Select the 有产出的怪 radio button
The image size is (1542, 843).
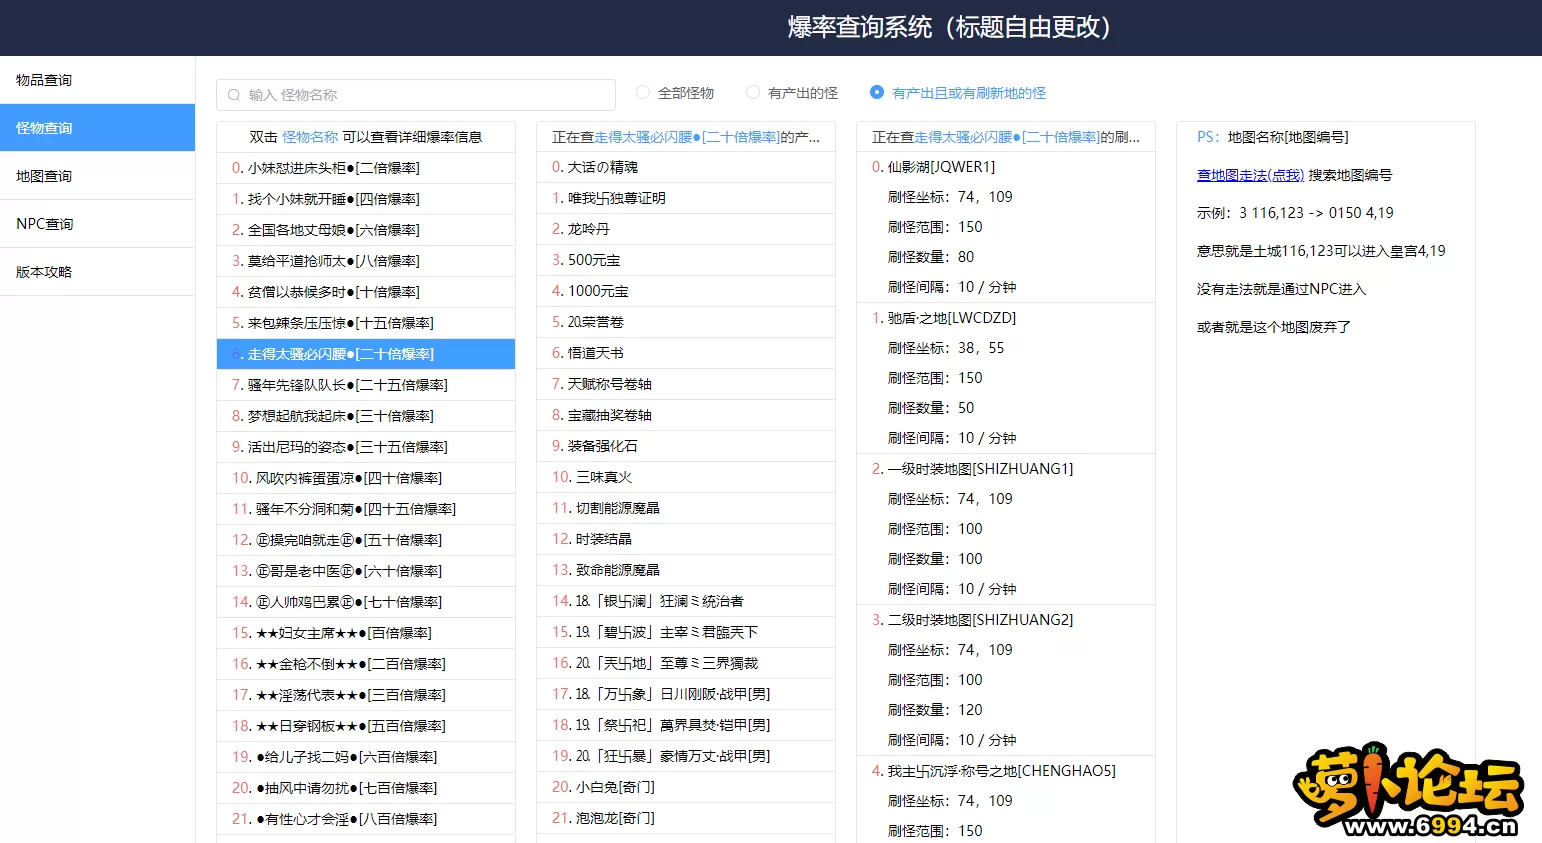pos(753,92)
